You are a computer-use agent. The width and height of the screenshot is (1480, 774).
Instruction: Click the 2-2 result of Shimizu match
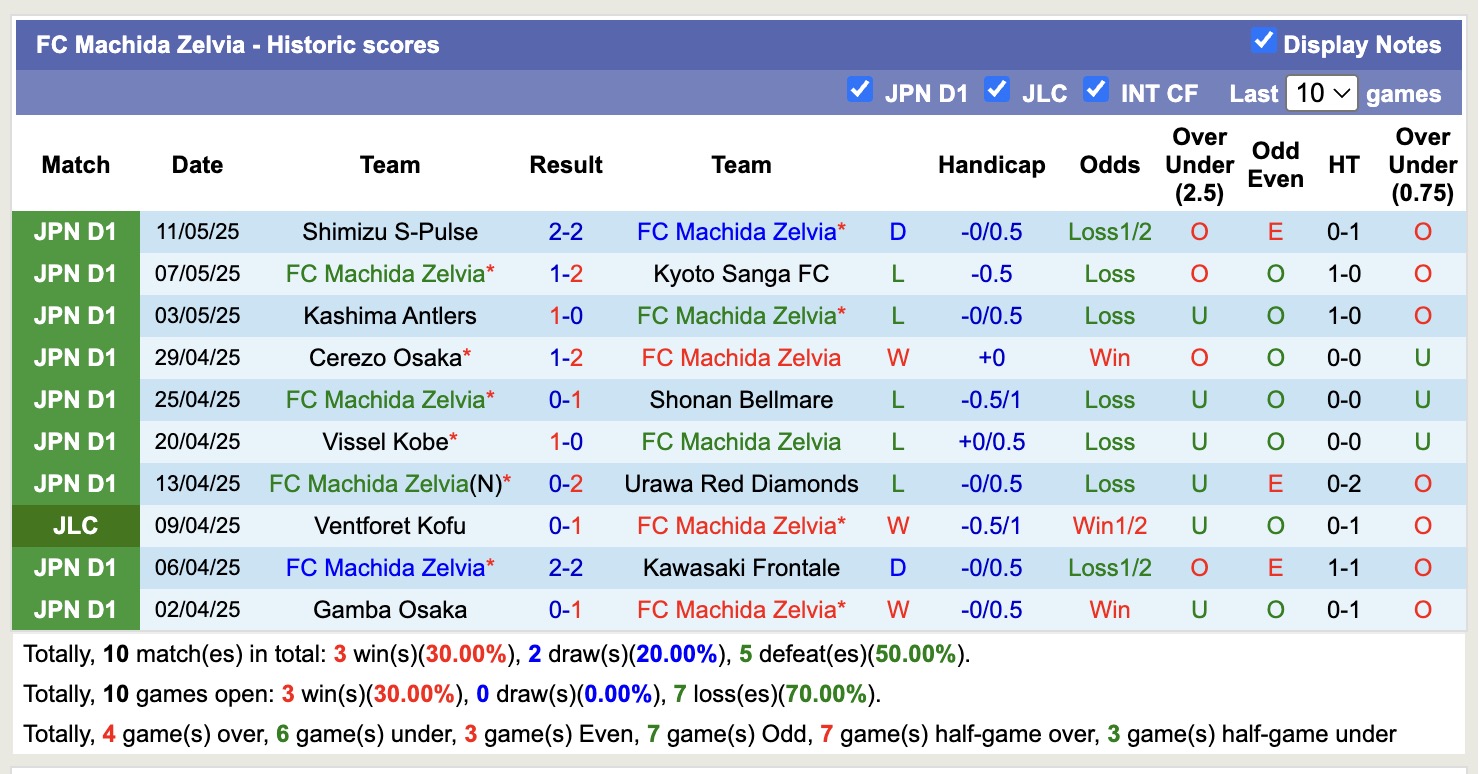pyautogui.click(x=566, y=231)
